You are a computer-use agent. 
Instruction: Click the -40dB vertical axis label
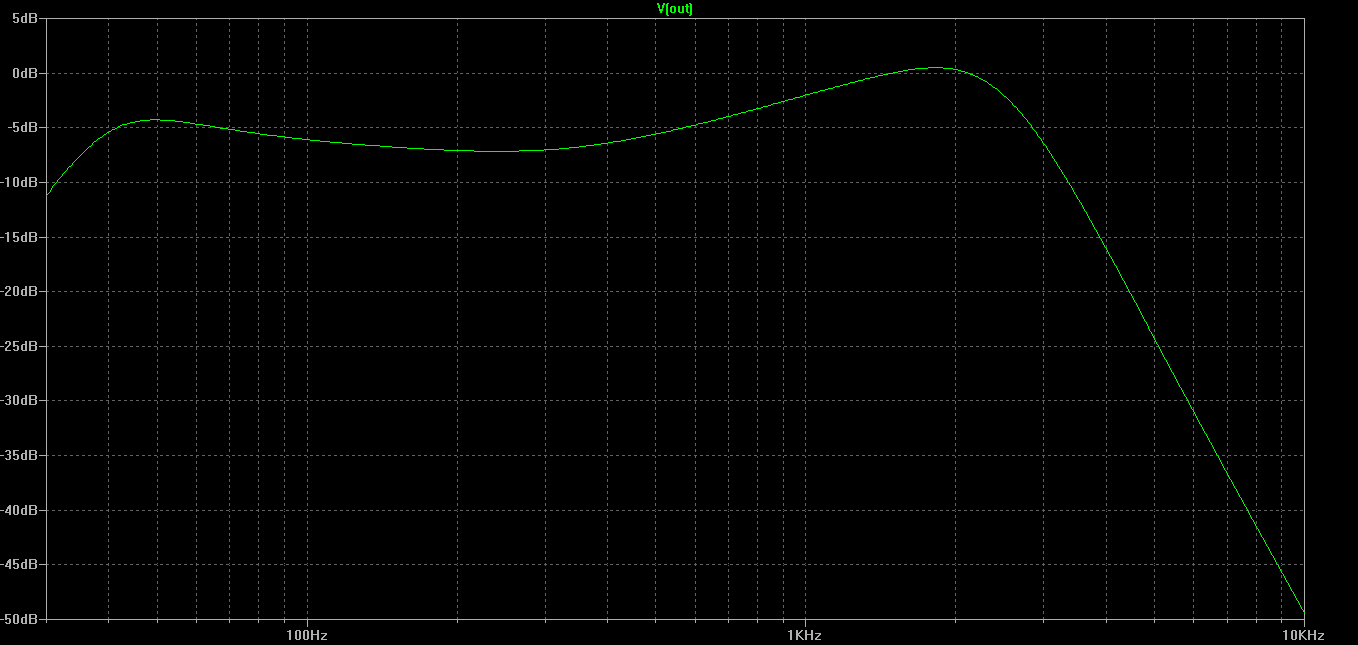tap(20, 510)
